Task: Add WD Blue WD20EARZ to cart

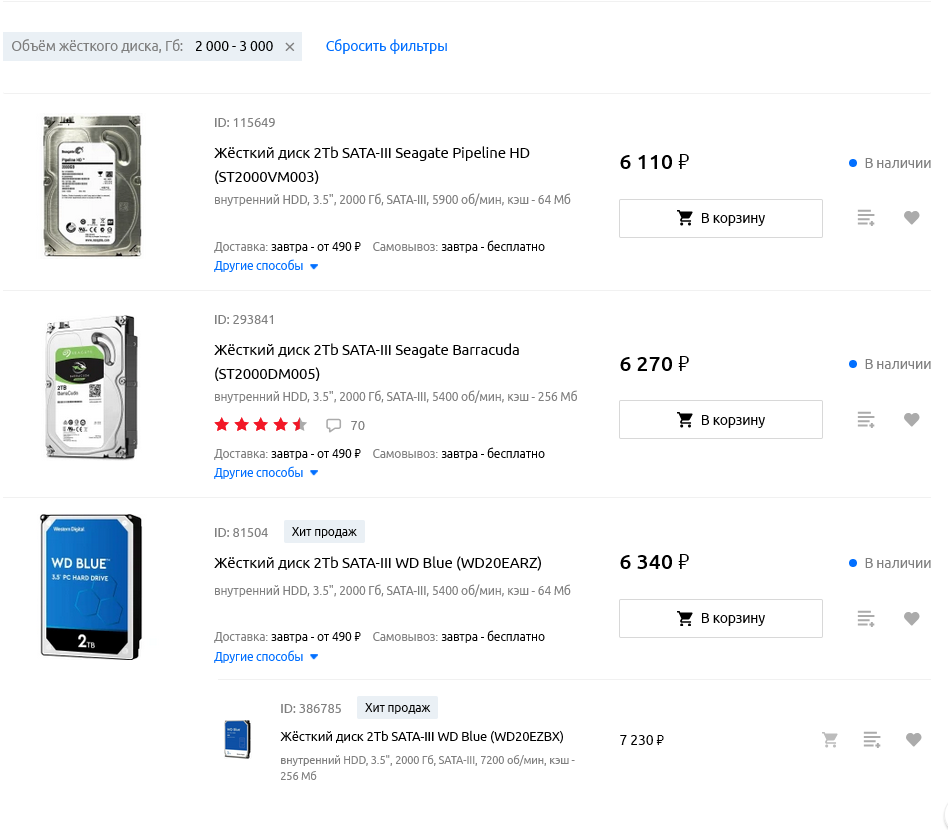Action: 721,618
